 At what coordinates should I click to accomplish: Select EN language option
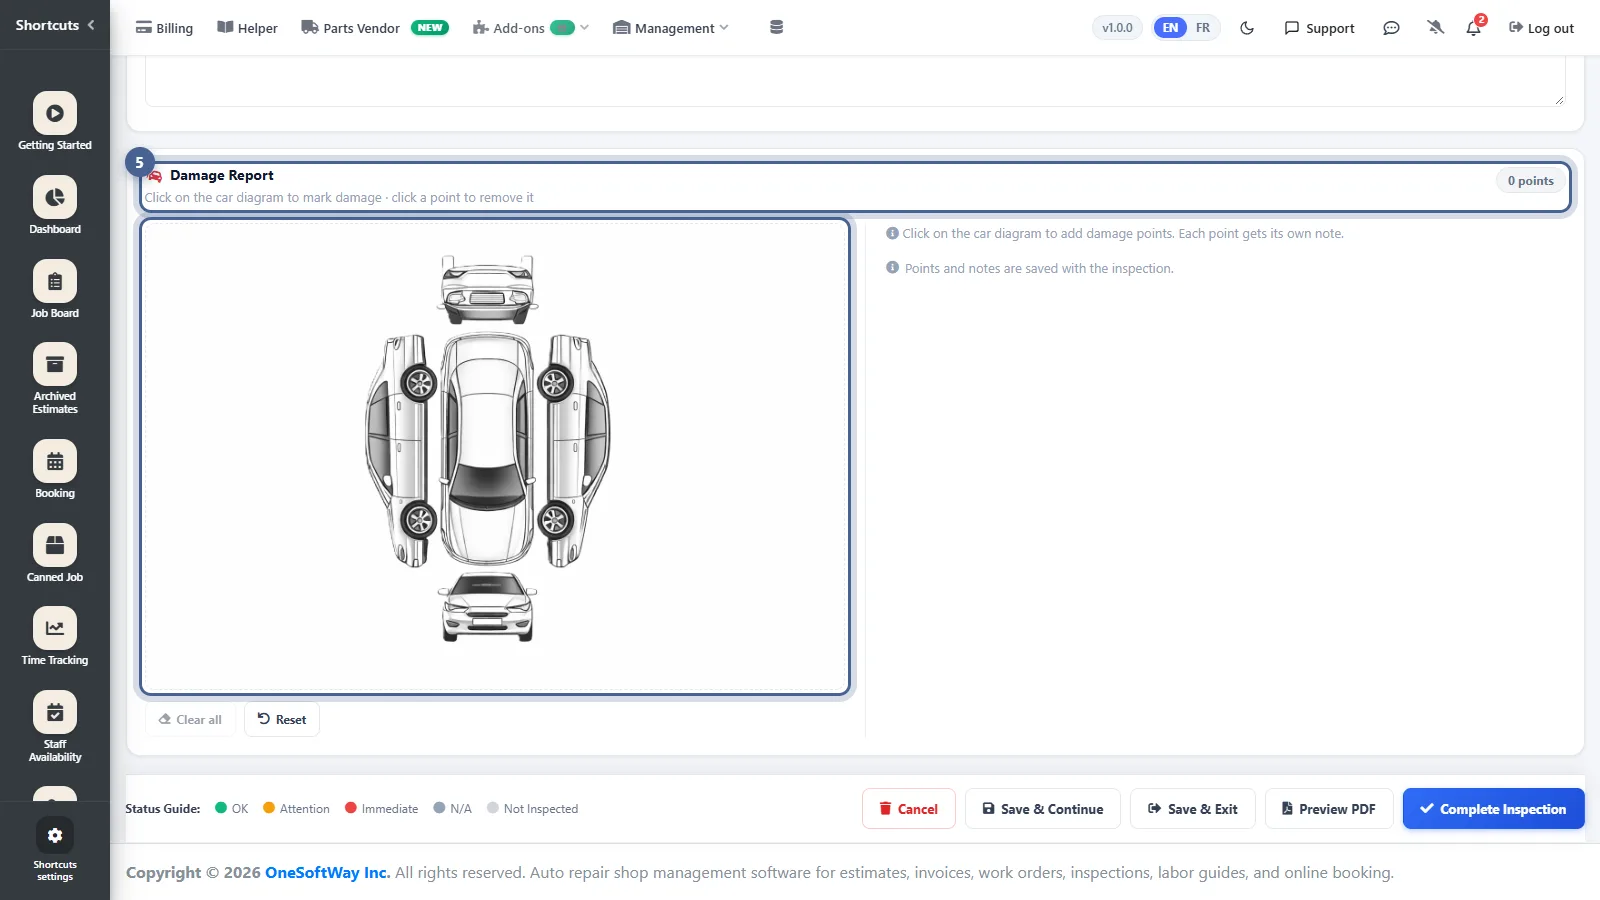click(x=1170, y=28)
